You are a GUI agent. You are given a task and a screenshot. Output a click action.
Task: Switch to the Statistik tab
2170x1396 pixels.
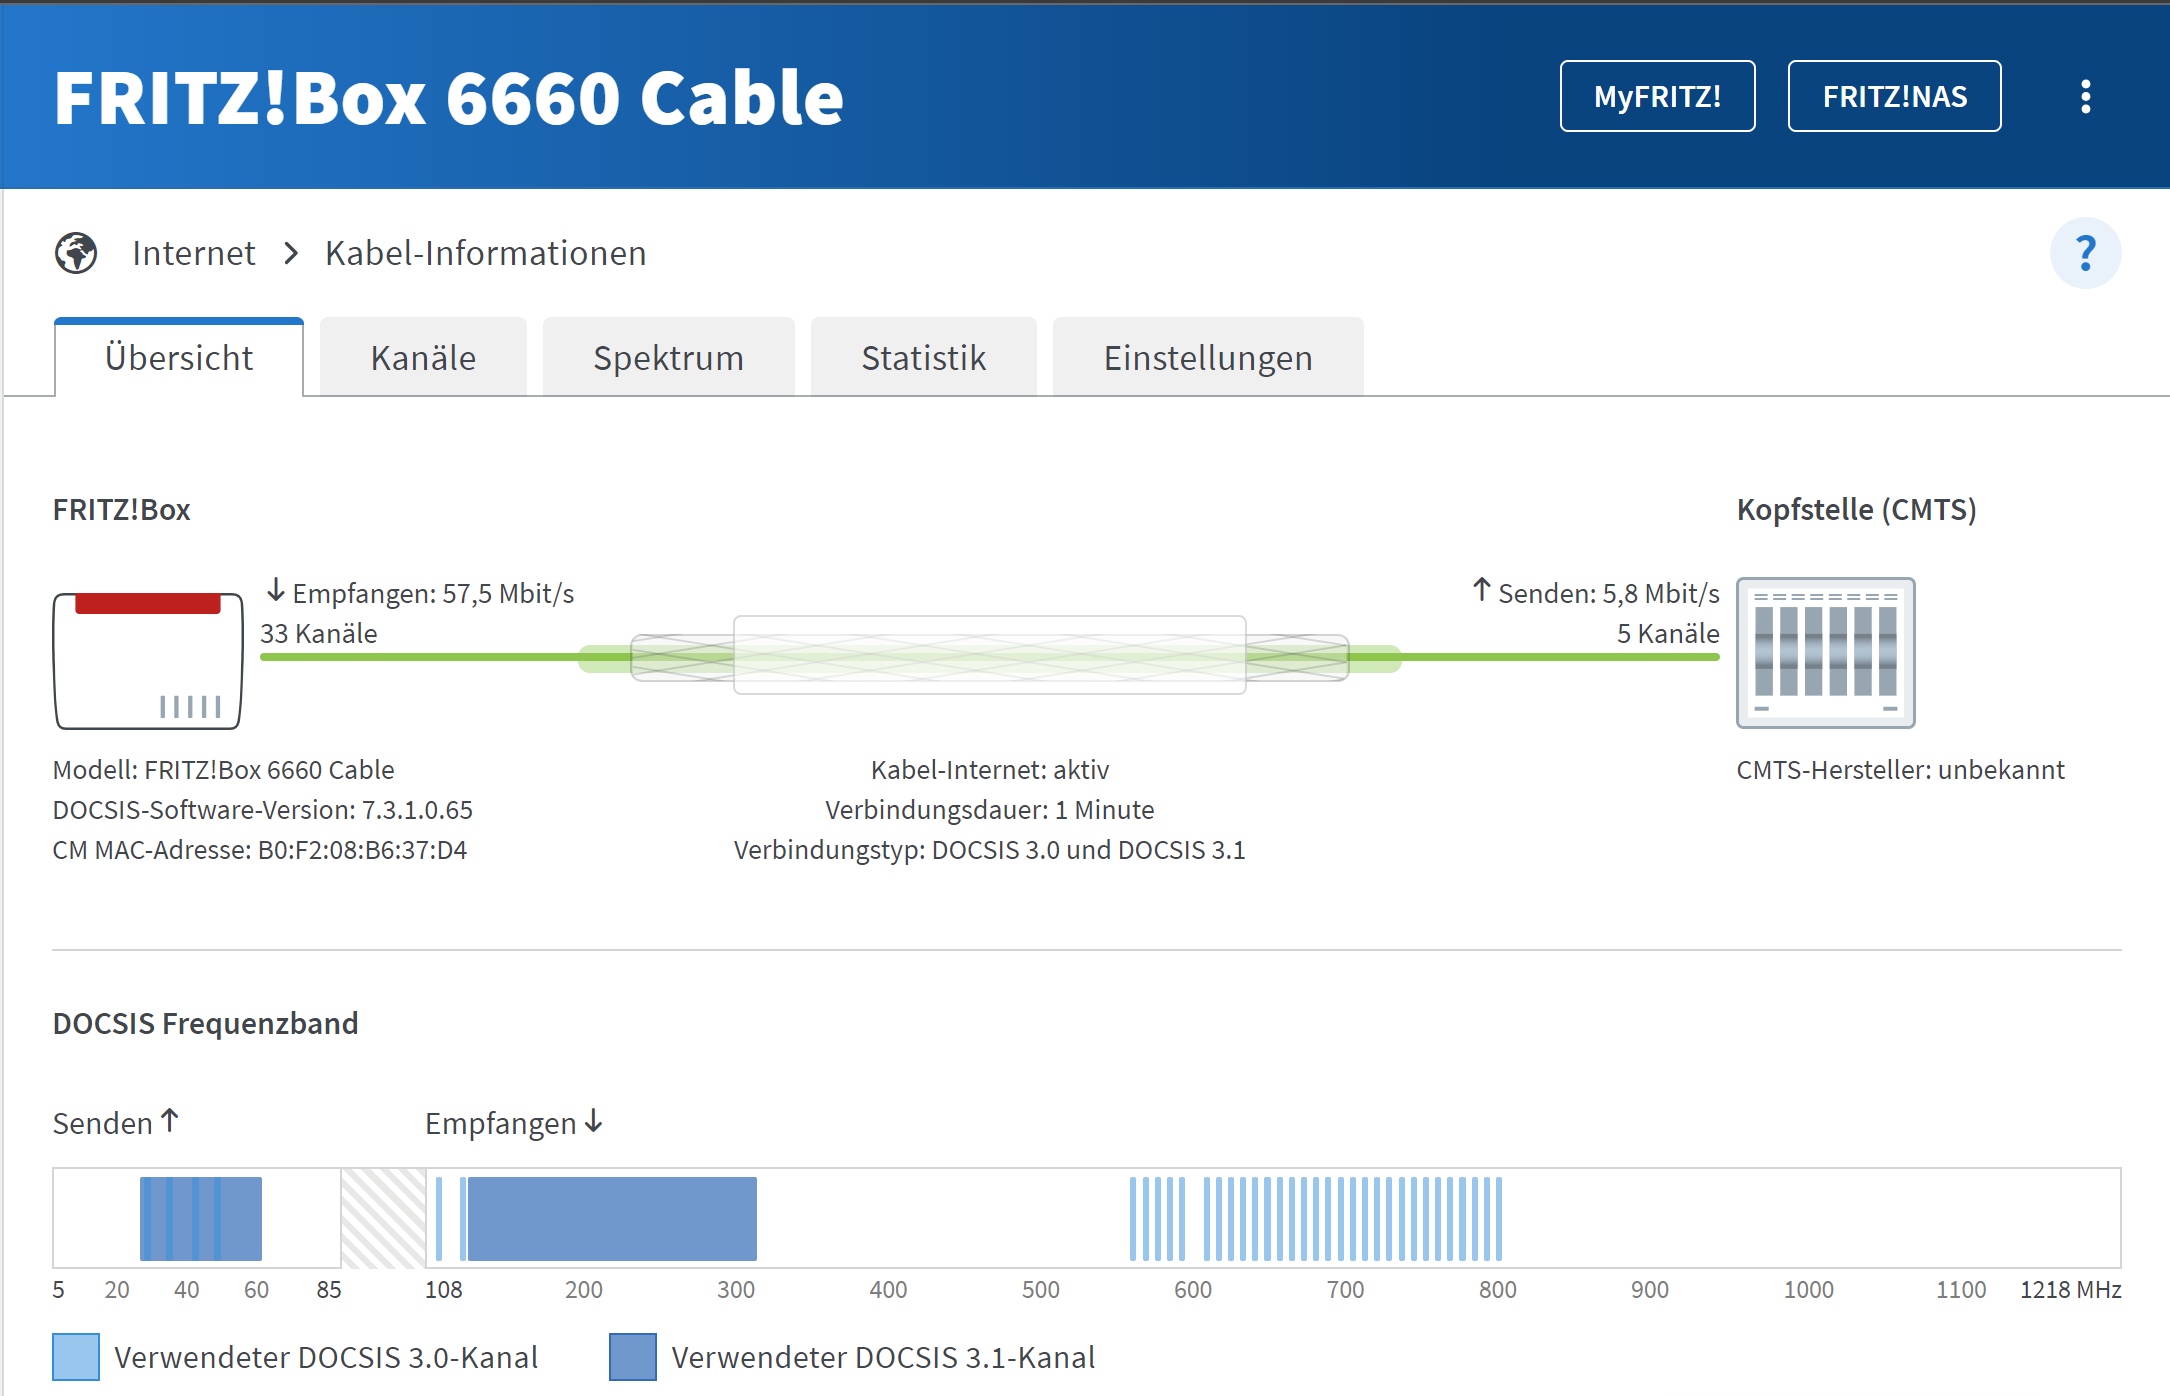tap(923, 358)
